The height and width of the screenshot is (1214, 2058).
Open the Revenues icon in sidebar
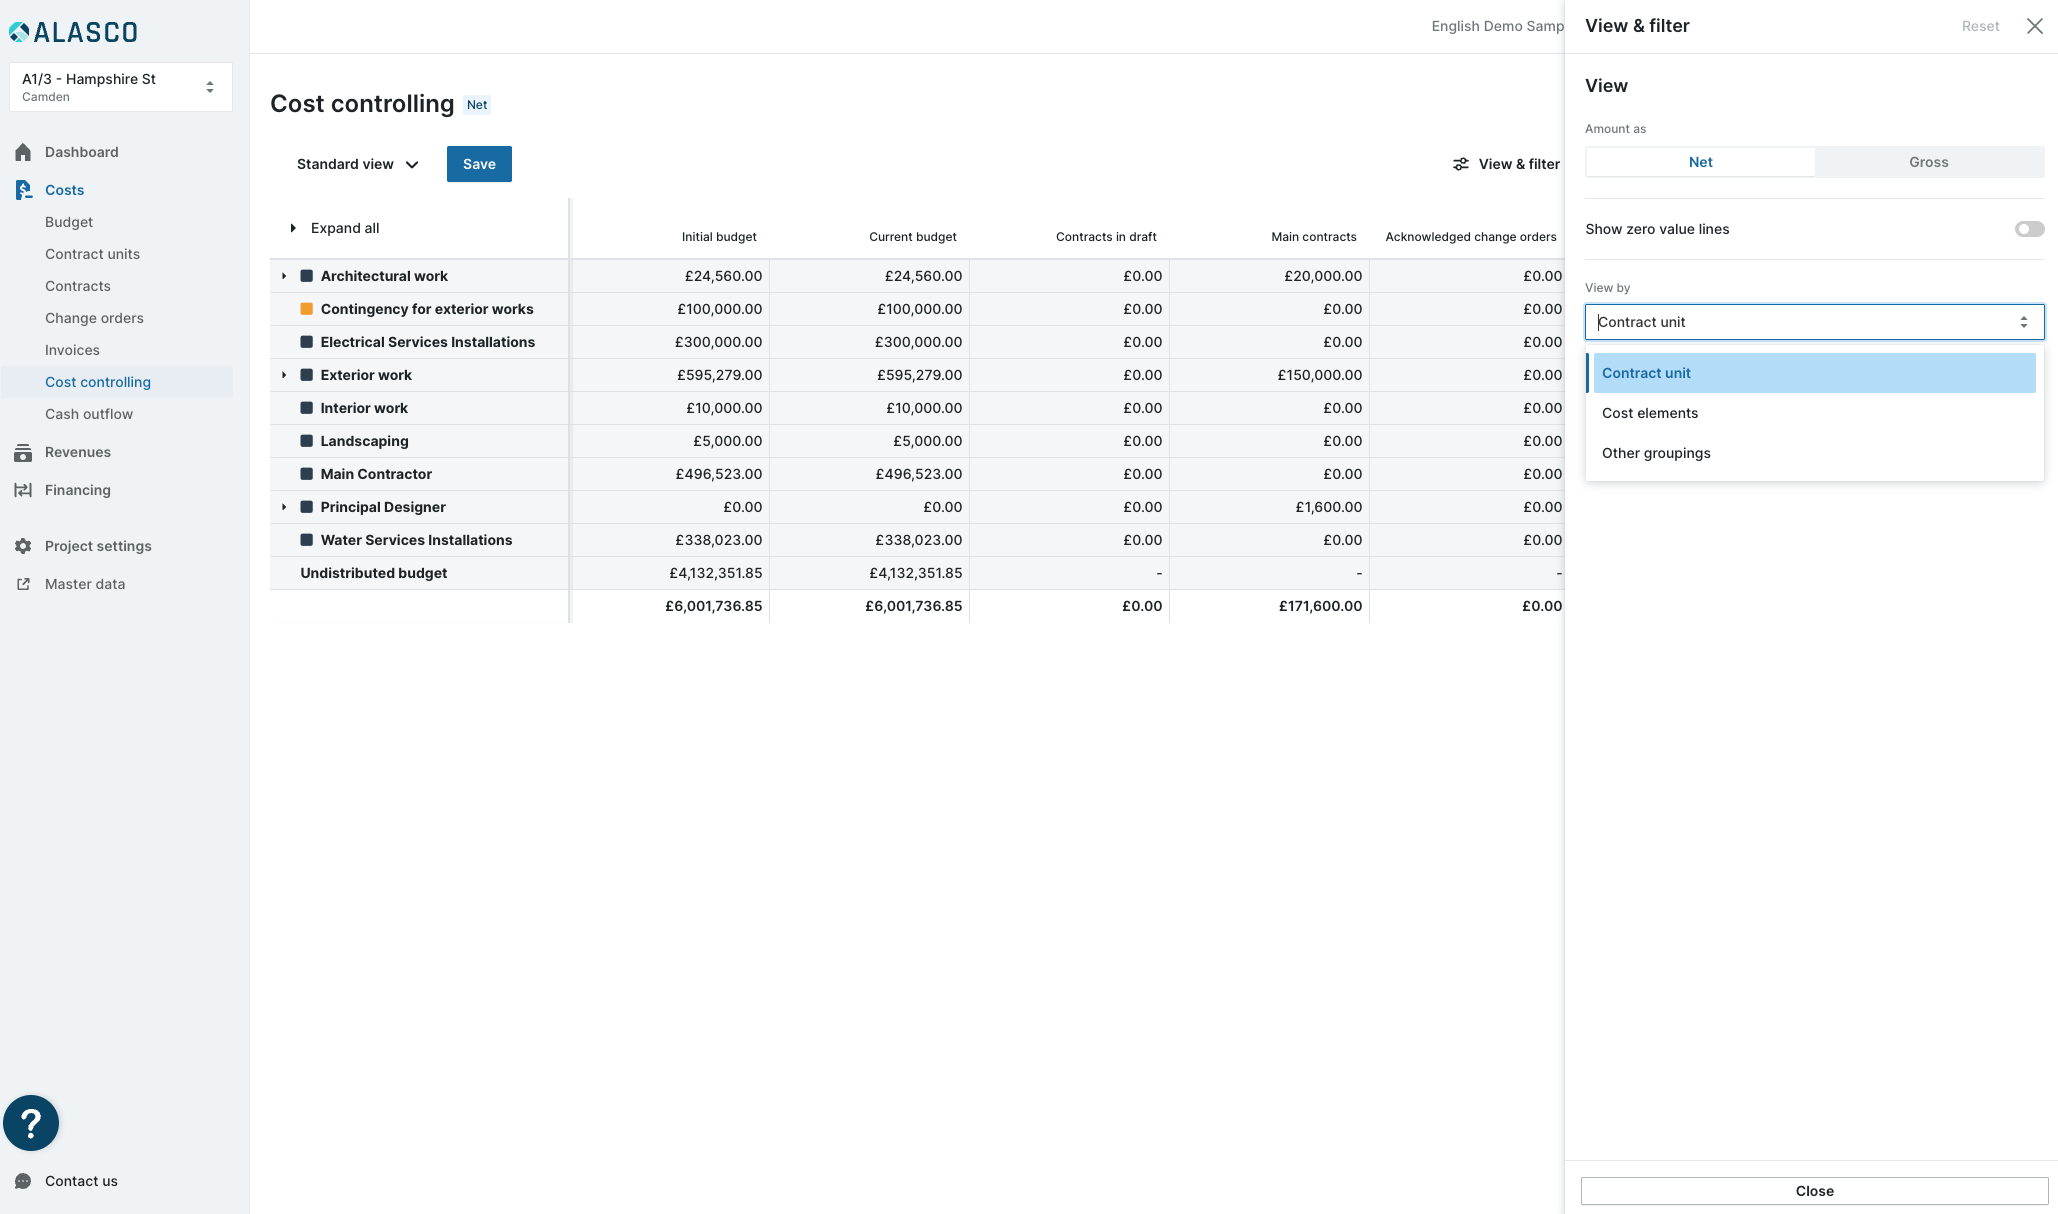click(23, 452)
